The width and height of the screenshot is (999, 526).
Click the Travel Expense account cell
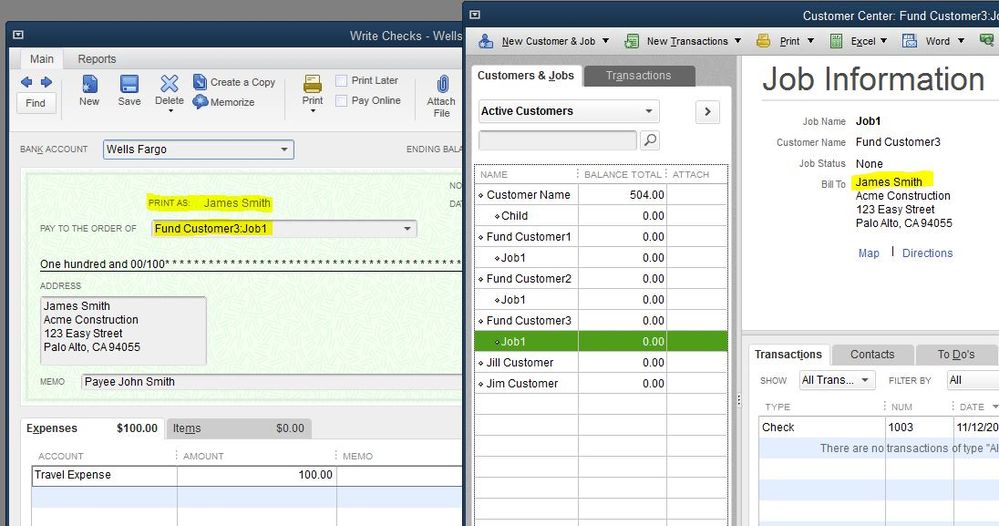point(104,475)
